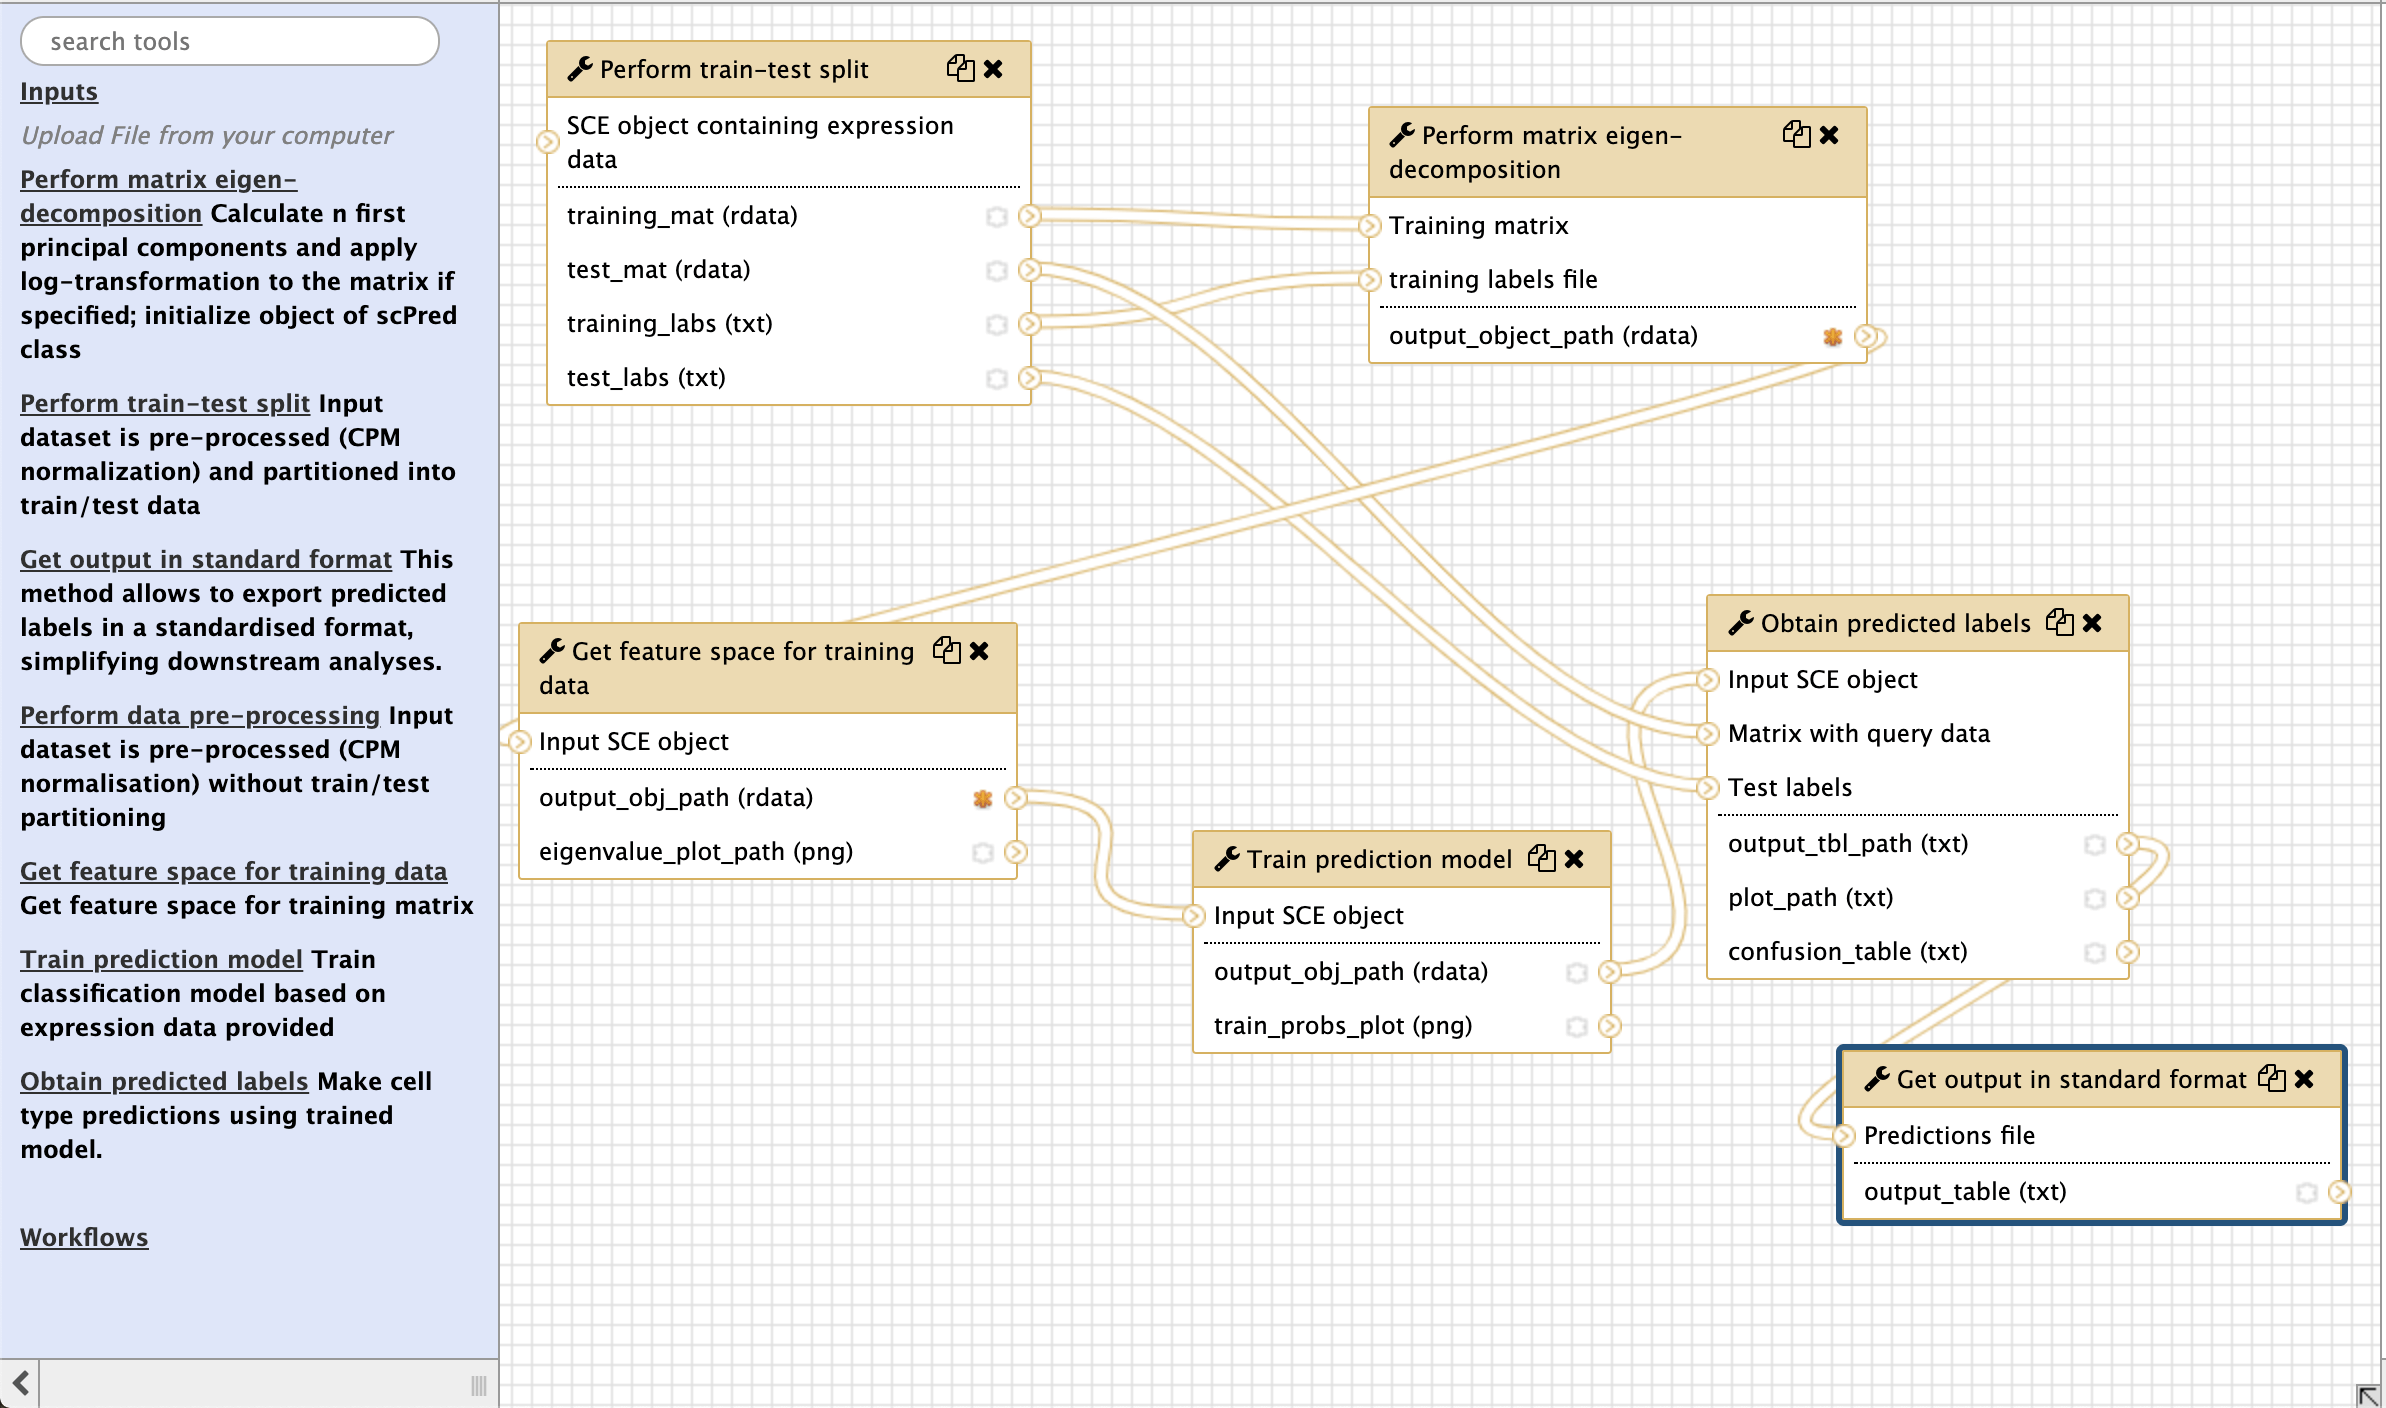Toggle workflow output mark for training_mat (rdata)
2386x1408 pixels.
pos(997,217)
